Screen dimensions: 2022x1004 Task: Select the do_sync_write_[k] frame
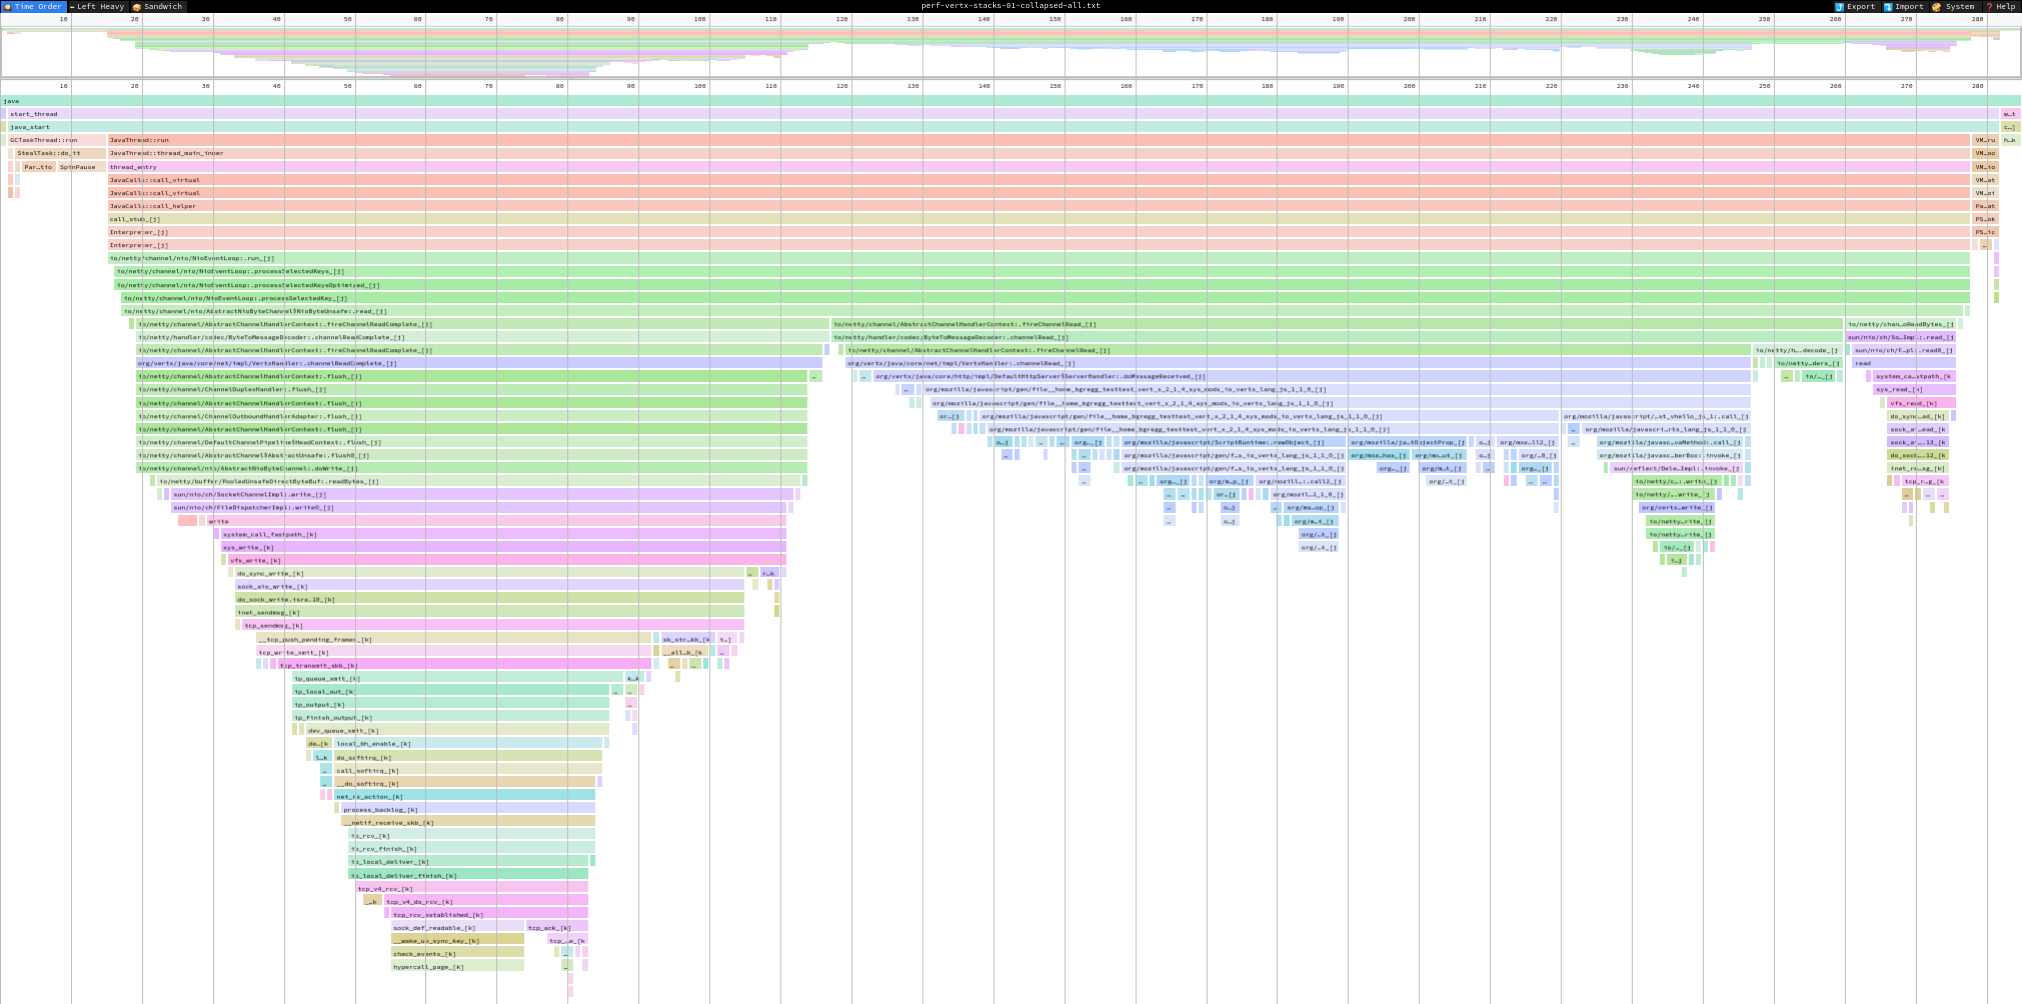[489, 573]
